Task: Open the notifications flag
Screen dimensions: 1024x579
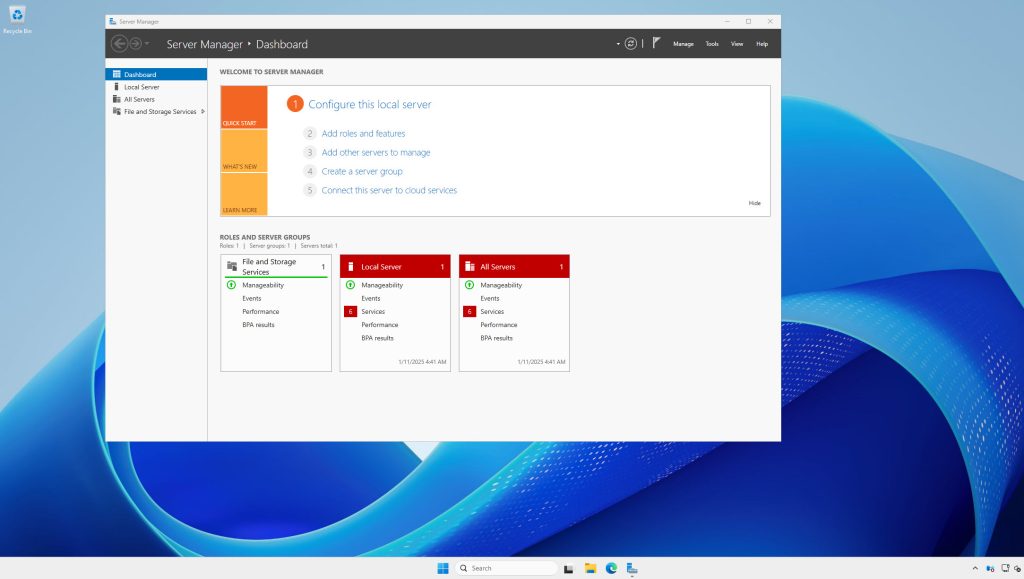Action: tap(656, 43)
